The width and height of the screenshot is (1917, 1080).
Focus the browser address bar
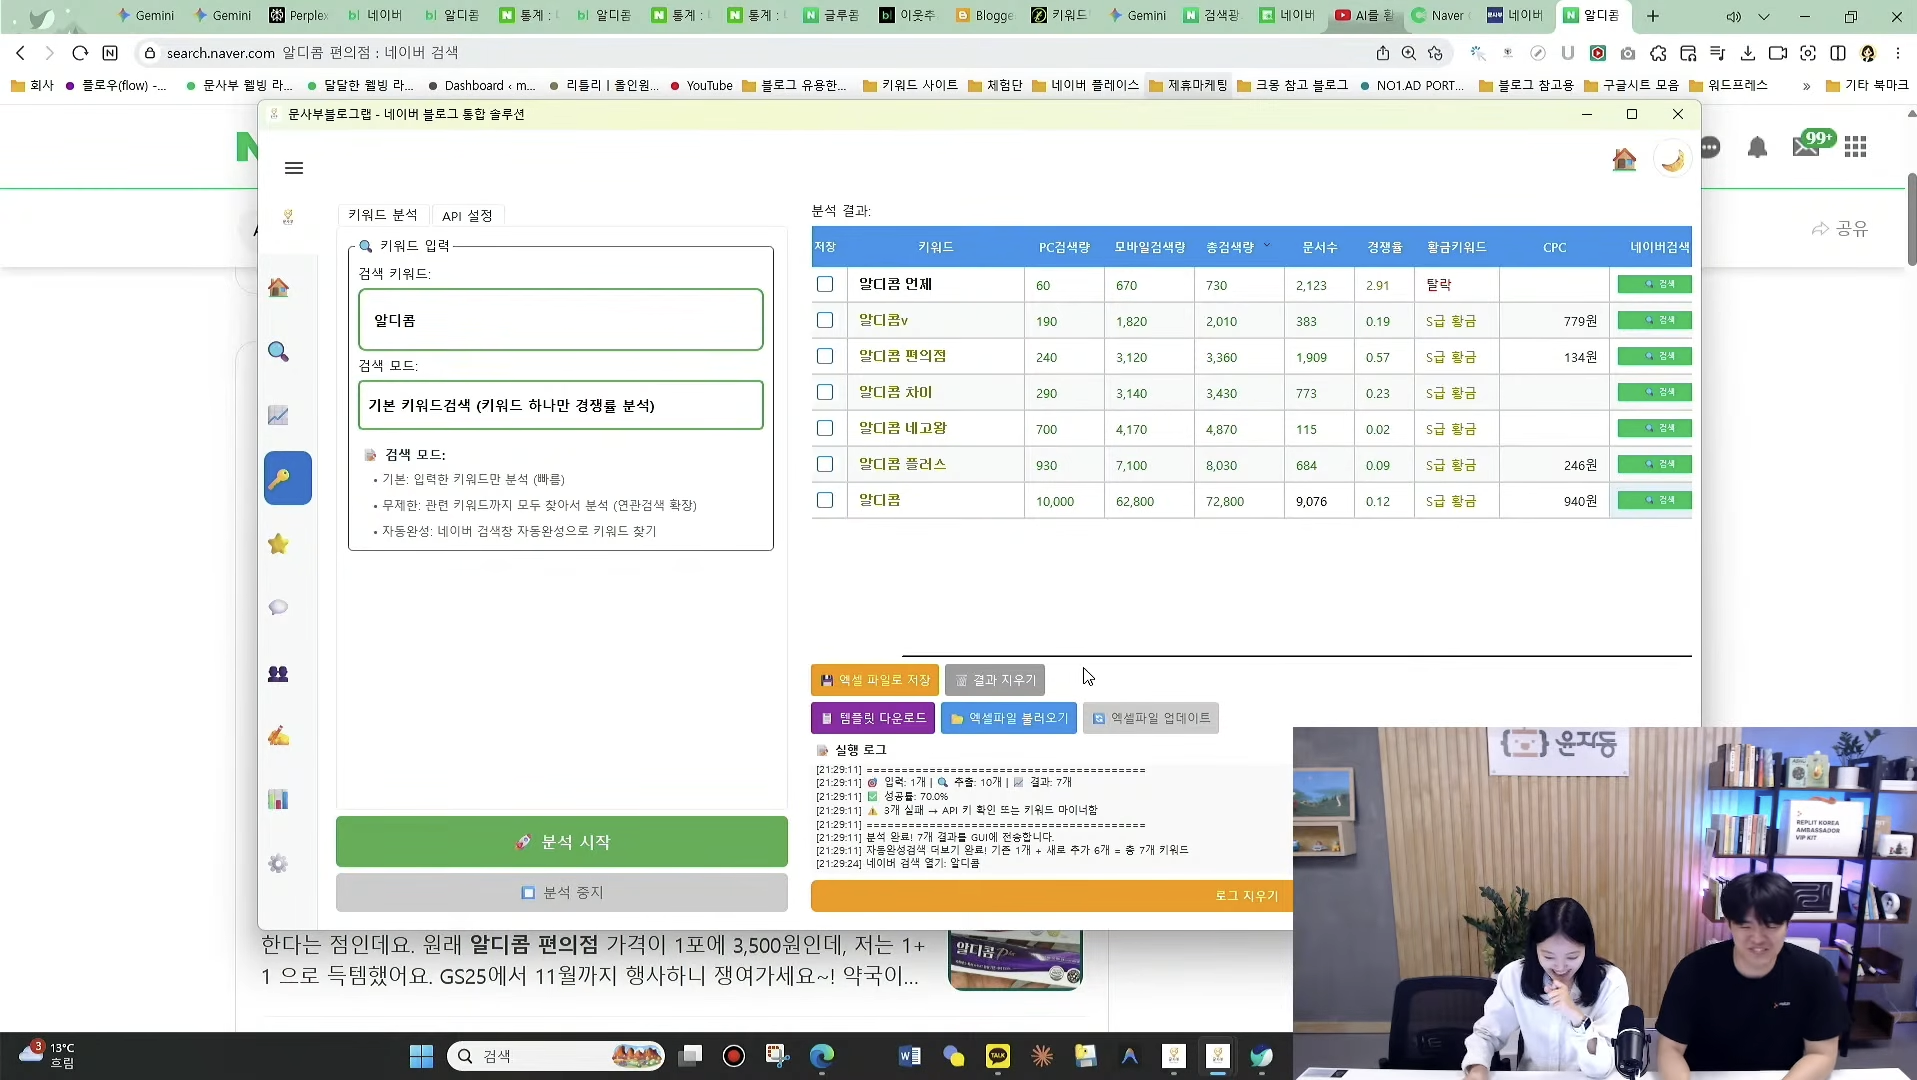click(750, 53)
